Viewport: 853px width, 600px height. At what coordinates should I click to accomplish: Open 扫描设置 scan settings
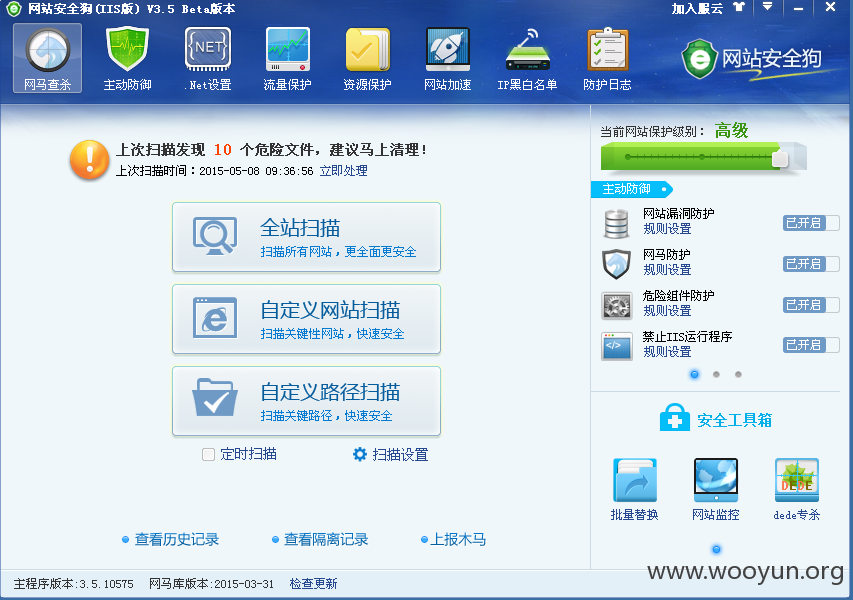tap(400, 454)
